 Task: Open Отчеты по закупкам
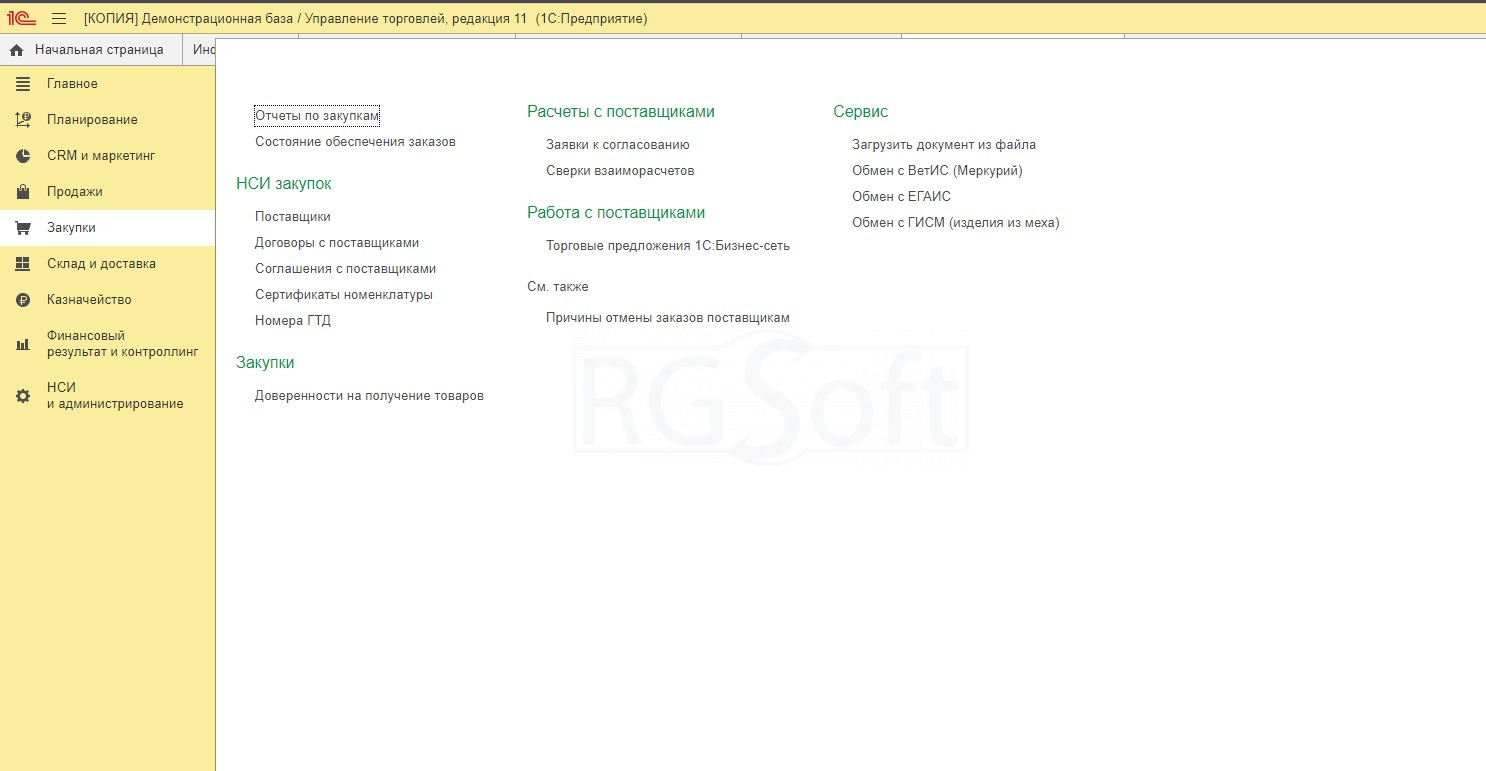(x=317, y=116)
